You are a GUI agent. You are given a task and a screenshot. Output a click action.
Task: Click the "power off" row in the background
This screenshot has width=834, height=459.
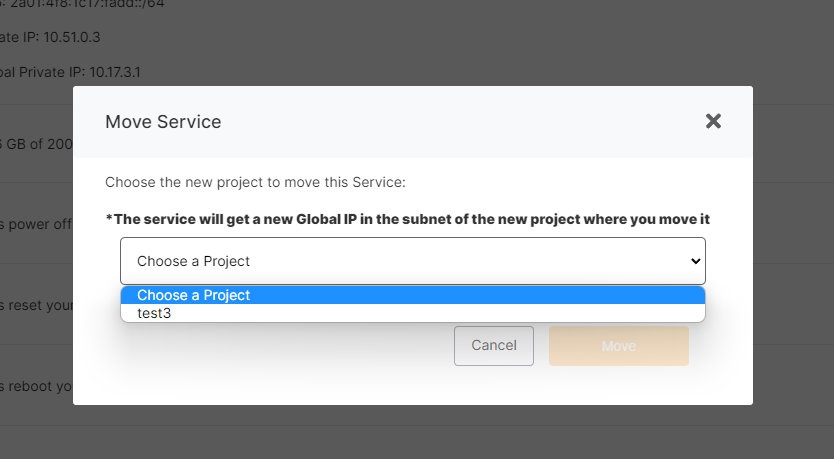[x=36, y=224]
